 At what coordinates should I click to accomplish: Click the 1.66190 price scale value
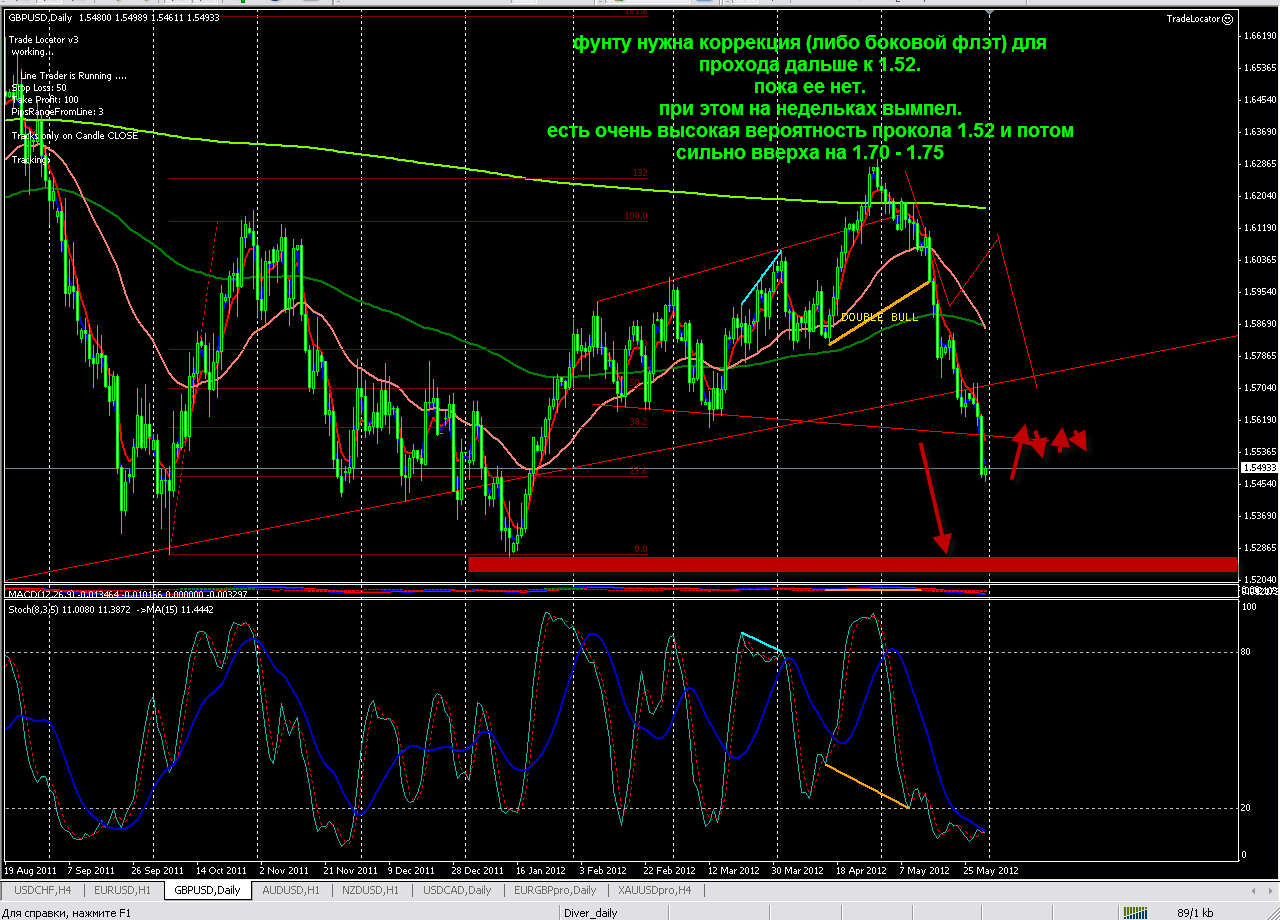coord(1259,37)
